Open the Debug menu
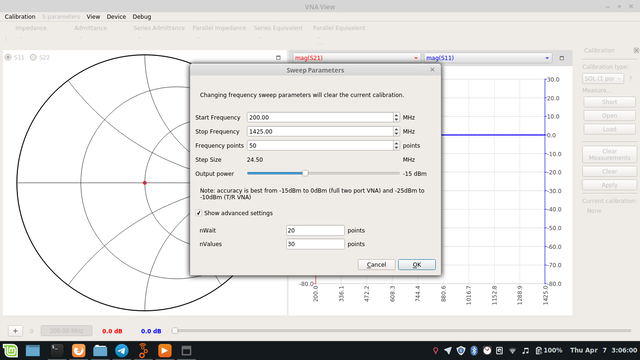The height and width of the screenshot is (360, 640). pos(142,17)
